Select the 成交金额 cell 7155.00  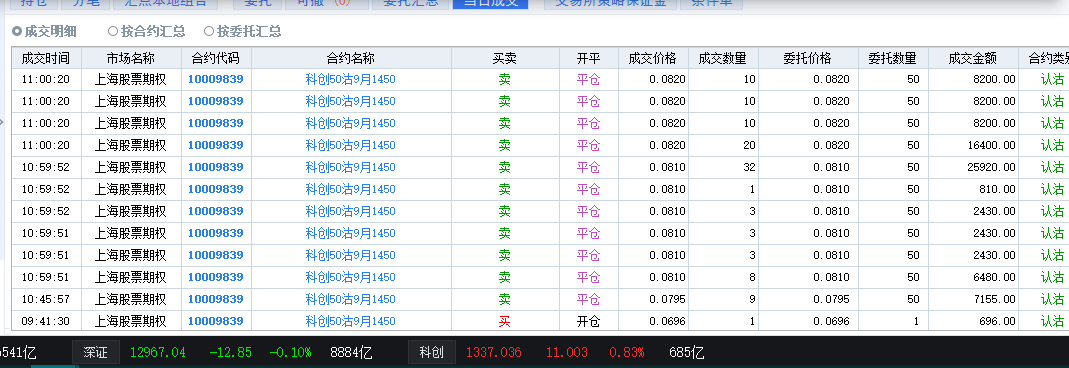click(973, 299)
